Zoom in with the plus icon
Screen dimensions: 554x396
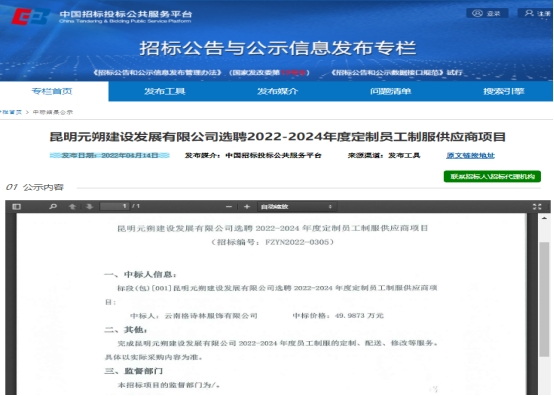click(x=247, y=206)
